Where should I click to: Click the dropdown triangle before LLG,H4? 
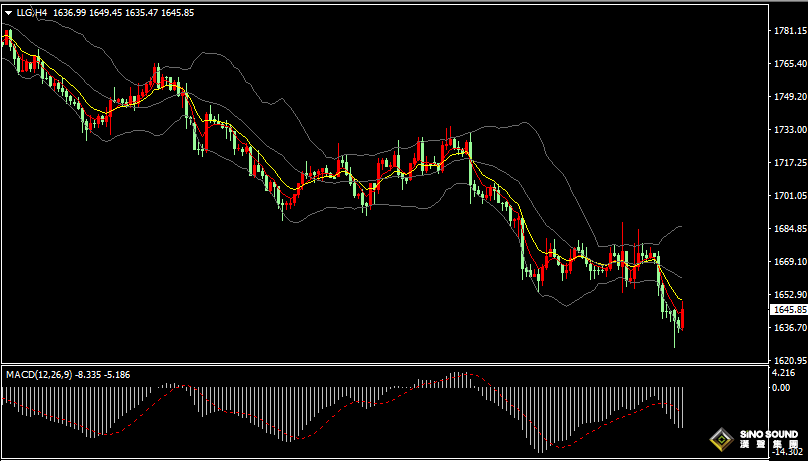(8, 13)
